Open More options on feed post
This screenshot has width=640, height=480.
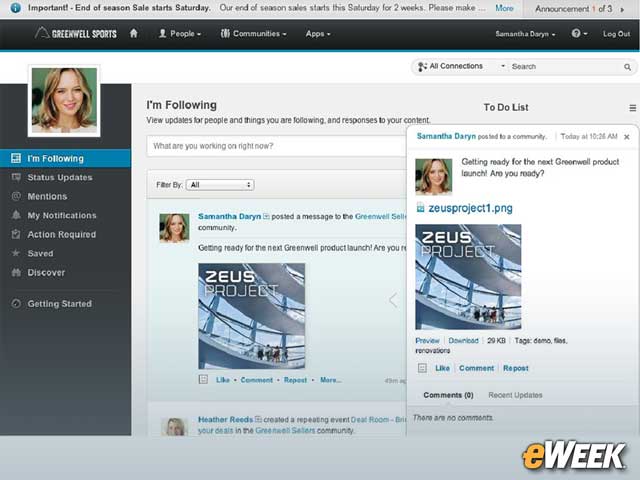point(331,380)
